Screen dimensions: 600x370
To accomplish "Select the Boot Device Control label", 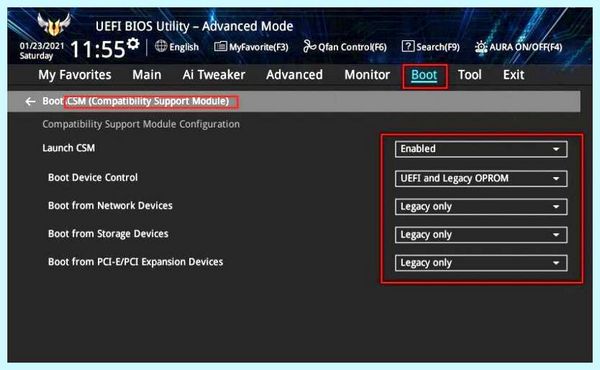I will [93, 178].
